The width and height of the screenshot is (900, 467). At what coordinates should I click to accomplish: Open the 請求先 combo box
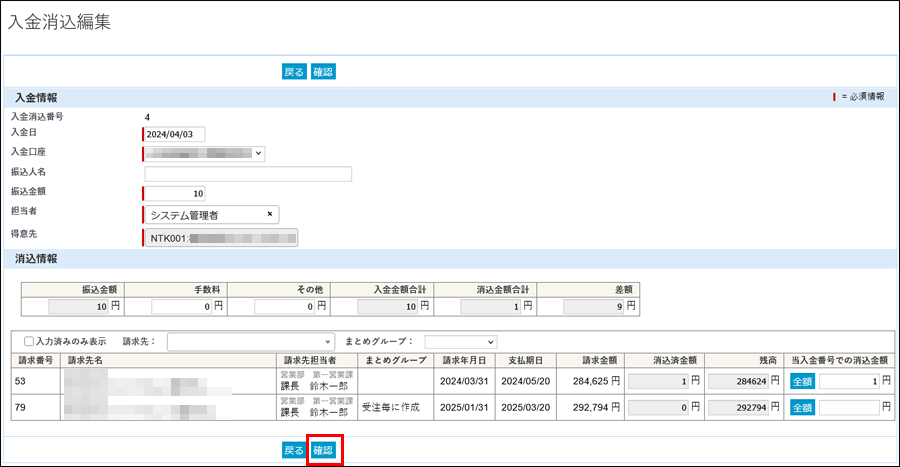pos(251,342)
